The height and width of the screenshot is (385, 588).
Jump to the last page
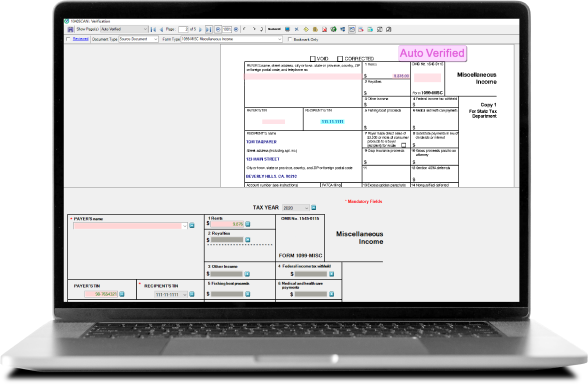point(209,29)
